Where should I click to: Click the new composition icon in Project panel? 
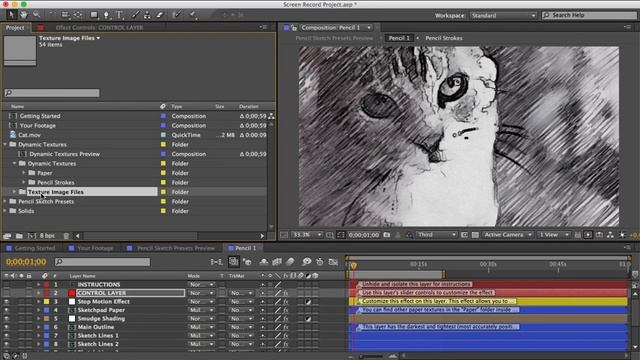coord(31,236)
